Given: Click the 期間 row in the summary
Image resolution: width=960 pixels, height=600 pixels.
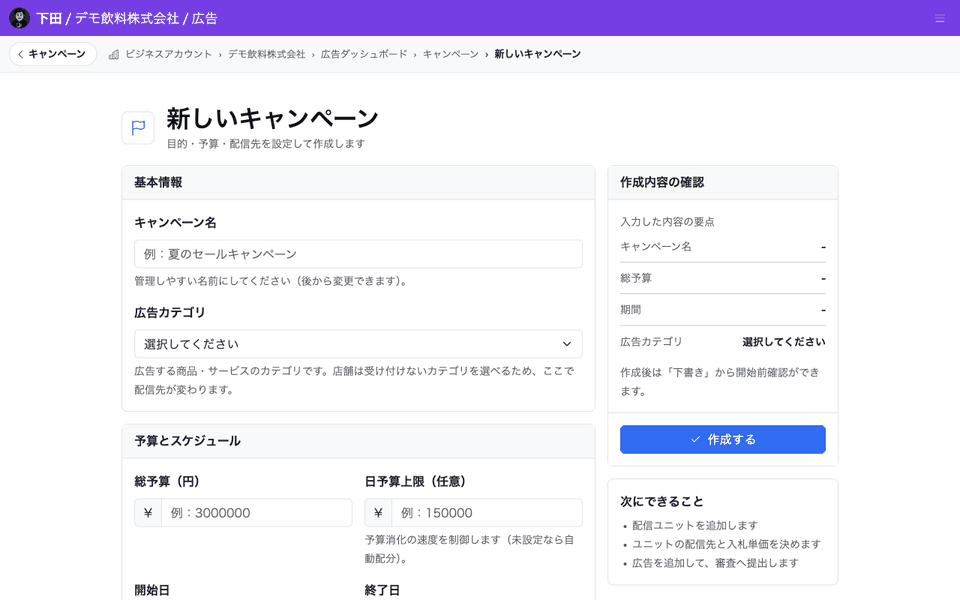Looking at the screenshot, I should click(x=722, y=310).
